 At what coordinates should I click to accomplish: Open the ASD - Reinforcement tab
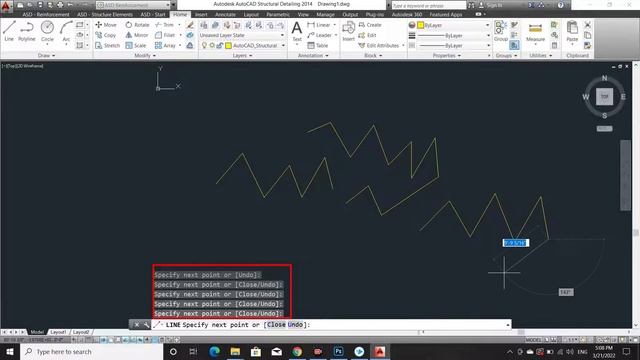point(46,14)
